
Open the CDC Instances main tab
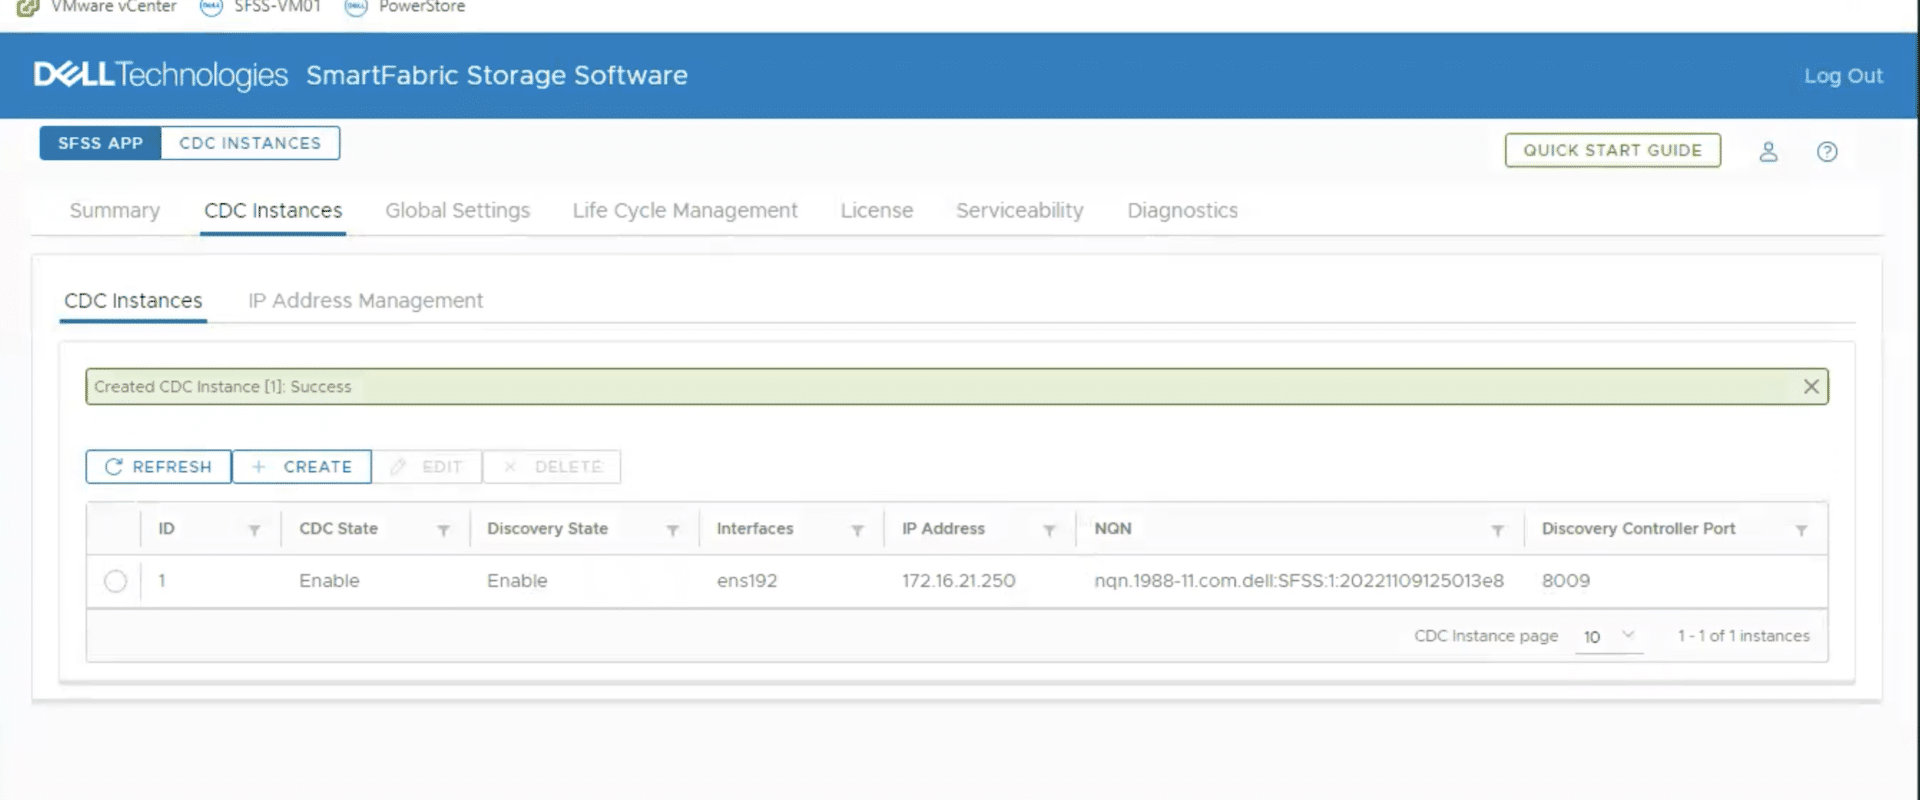[x=273, y=211]
